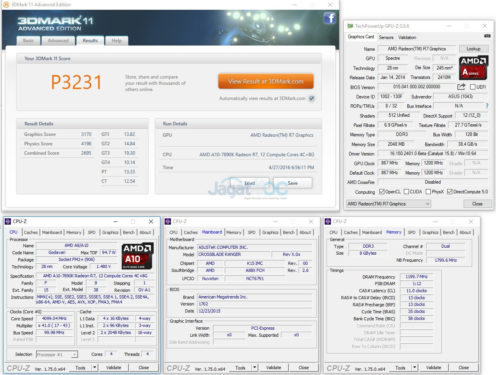Screen dimensions: 496x375
Task: Open Caches tab in the left CPU-Z window
Action: tap(31, 232)
